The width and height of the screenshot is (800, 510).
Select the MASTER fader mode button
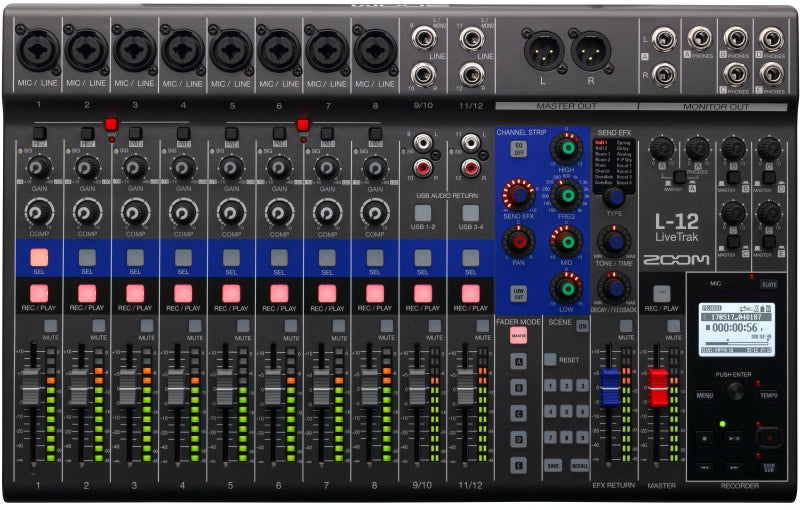tap(518, 336)
